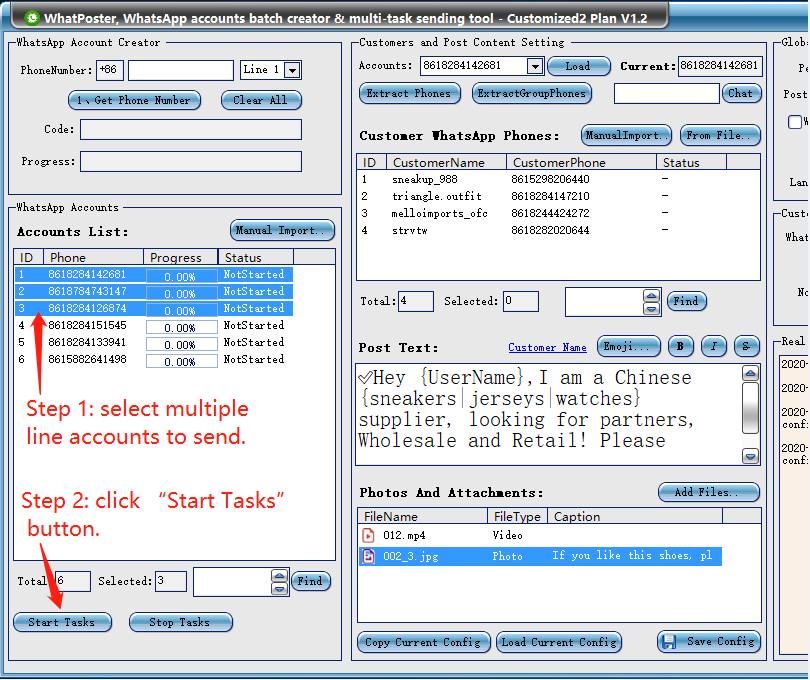Viewport: 810px width, 680px height.
Task: Select account row 8618284142681
Action: click(x=154, y=274)
